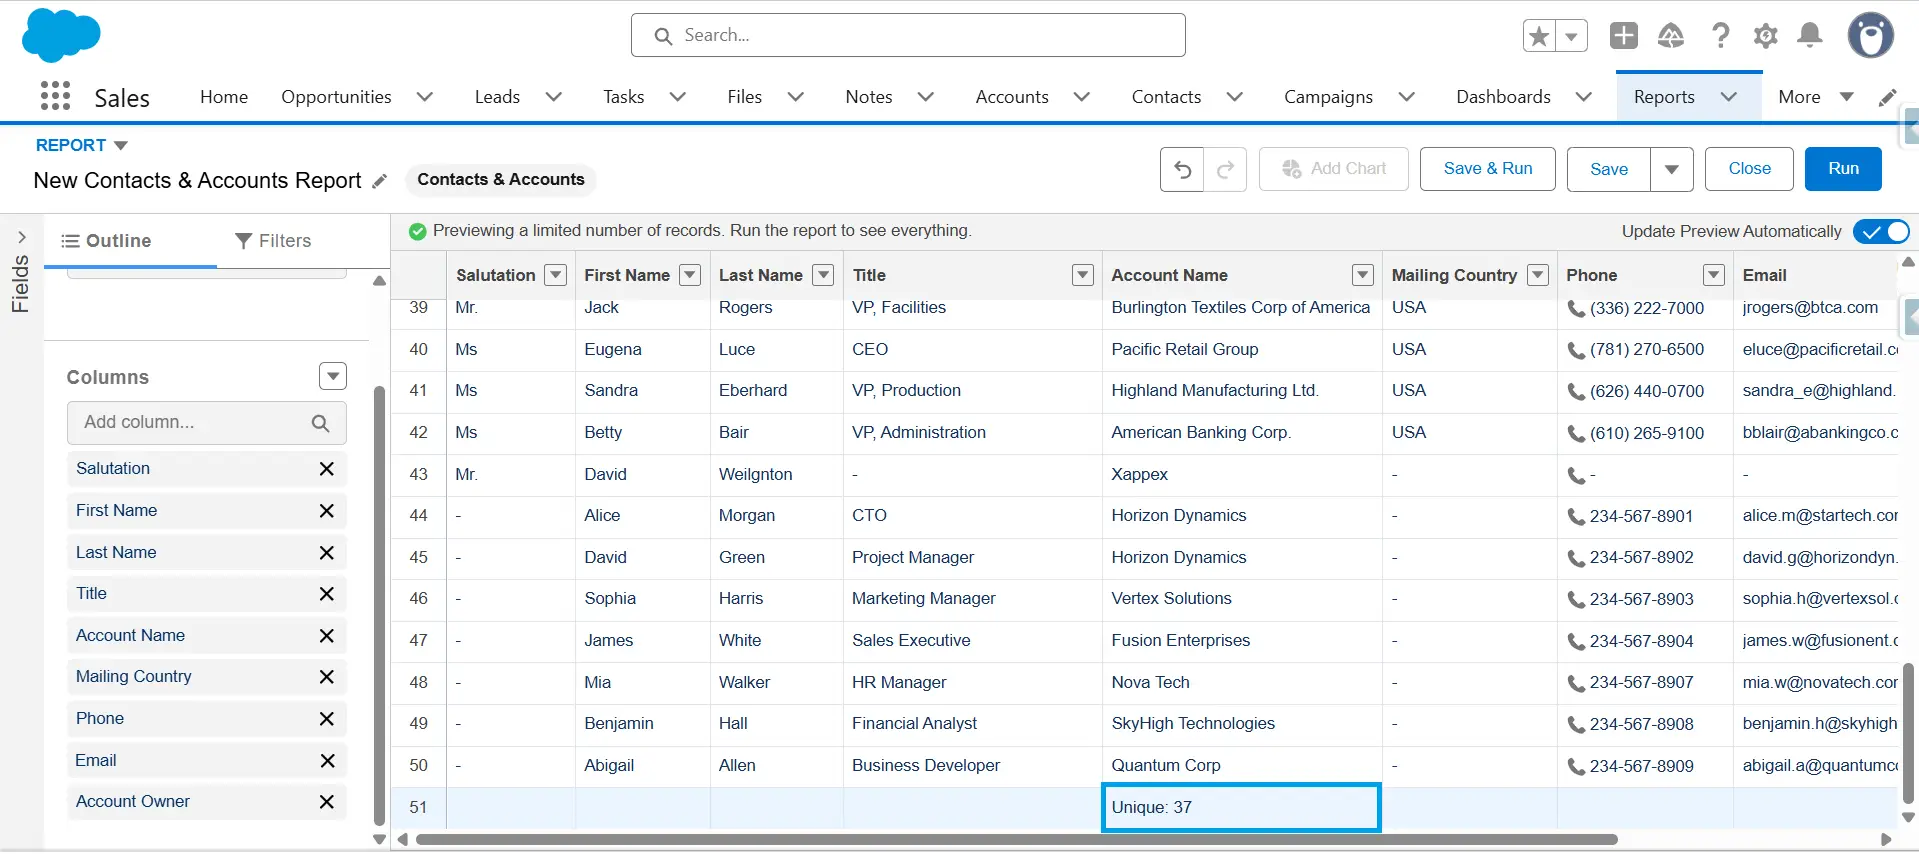Image resolution: width=1919 pixels, height=854 pixels.
Task: Click the Redo arrow button
Action: [1225, 169]
